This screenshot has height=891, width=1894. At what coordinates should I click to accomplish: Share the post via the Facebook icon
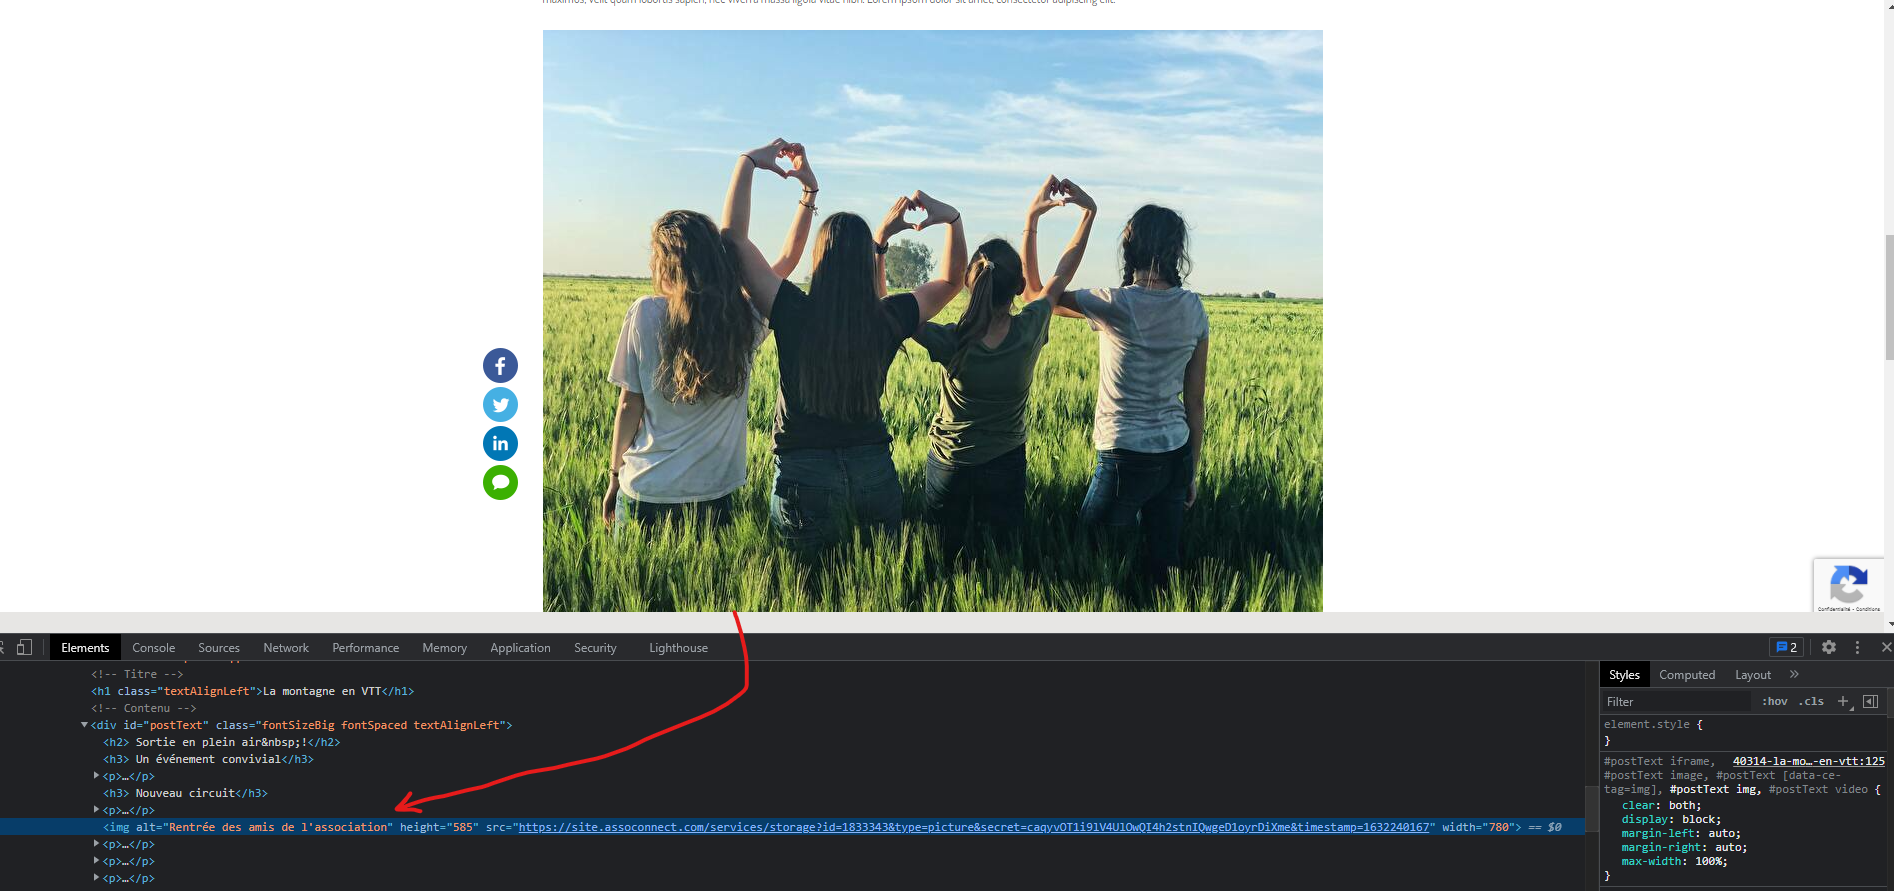coord(500,366)
